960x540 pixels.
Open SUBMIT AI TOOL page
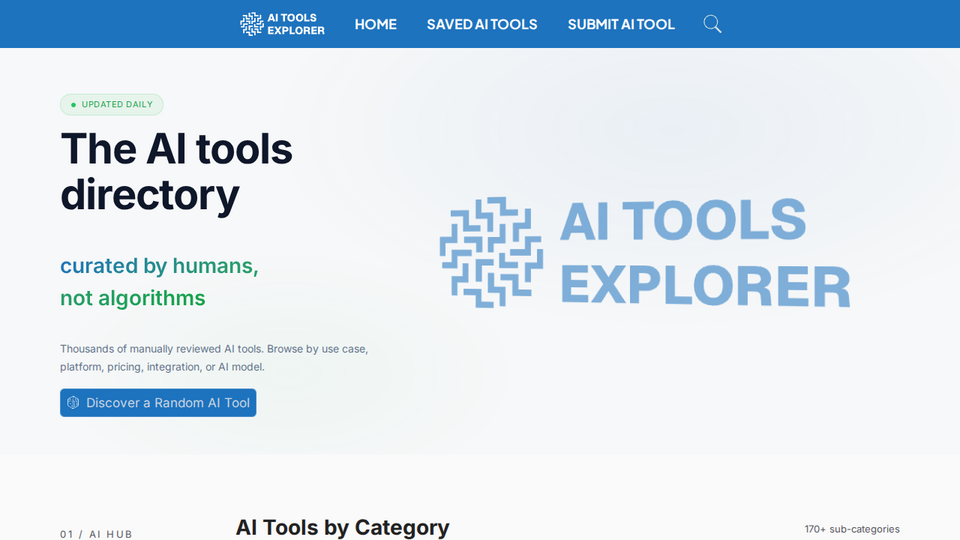[x=621, y=24]
